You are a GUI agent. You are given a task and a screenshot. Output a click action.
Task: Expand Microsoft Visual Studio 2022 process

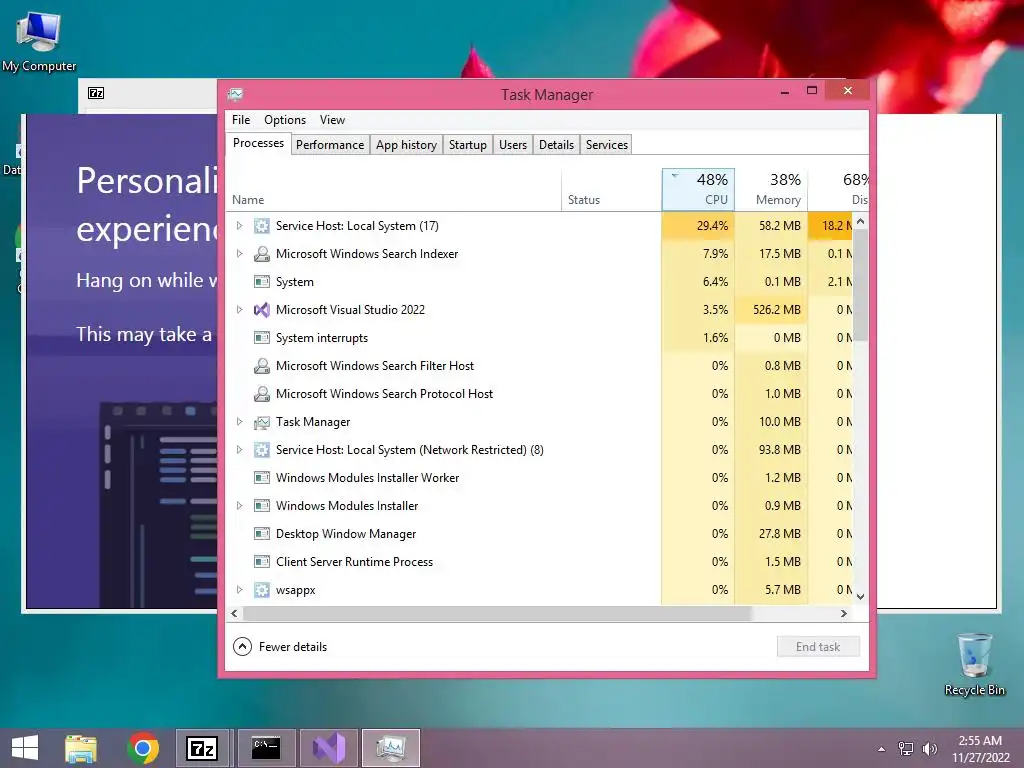[240, 310]
